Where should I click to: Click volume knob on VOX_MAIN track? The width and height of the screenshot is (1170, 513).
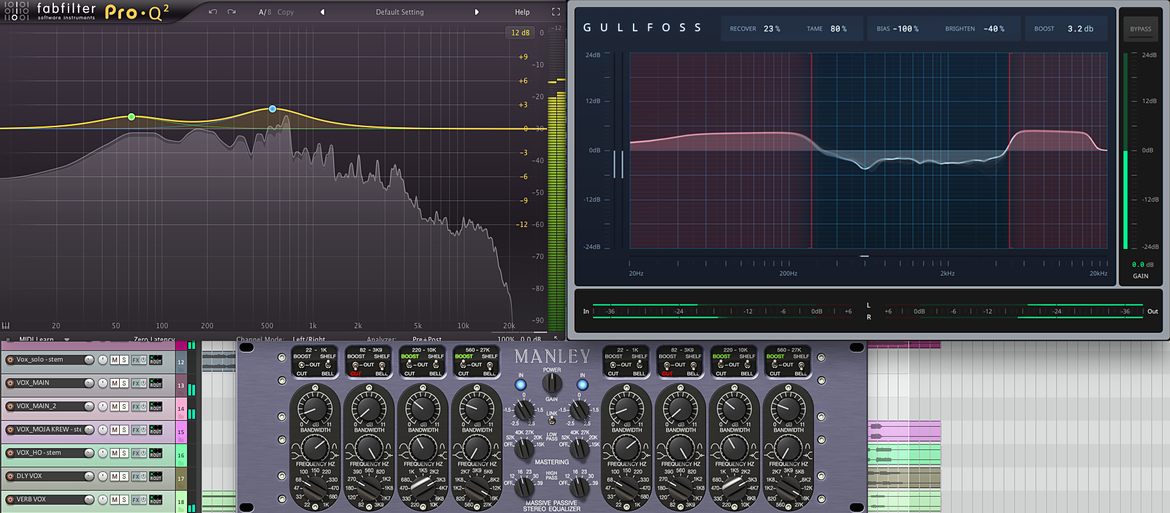[x=89, y=383]
